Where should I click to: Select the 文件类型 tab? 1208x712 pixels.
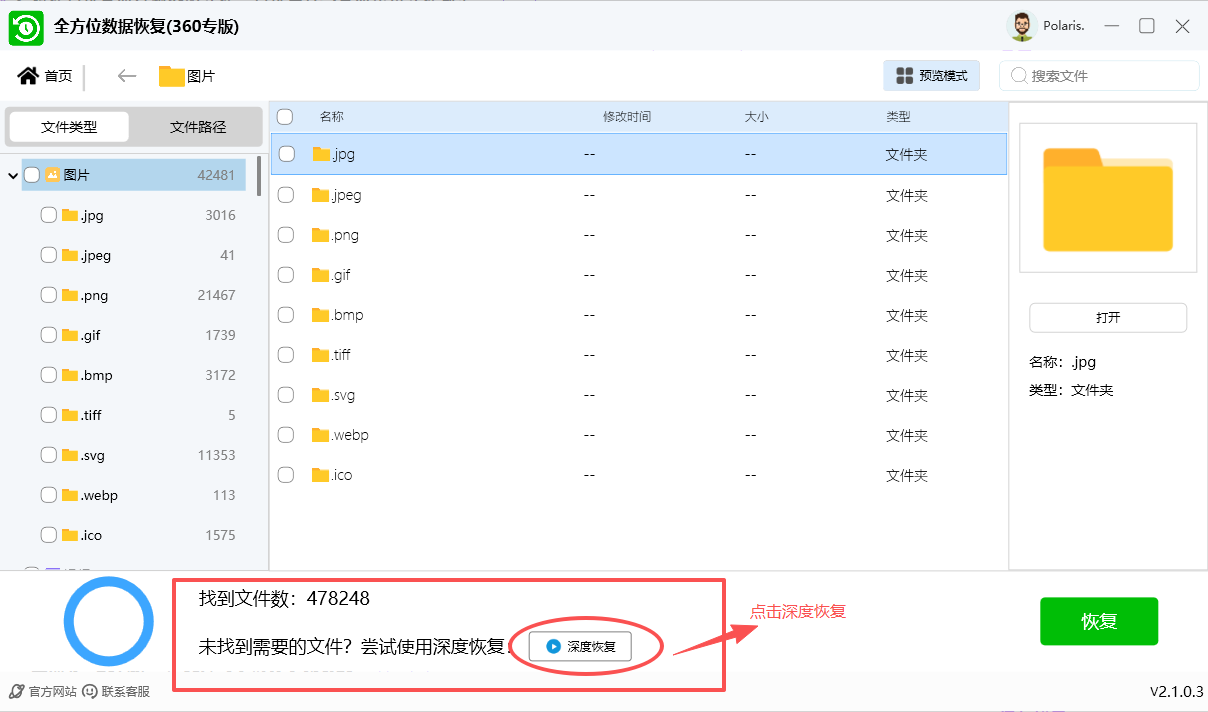(69, 127)
